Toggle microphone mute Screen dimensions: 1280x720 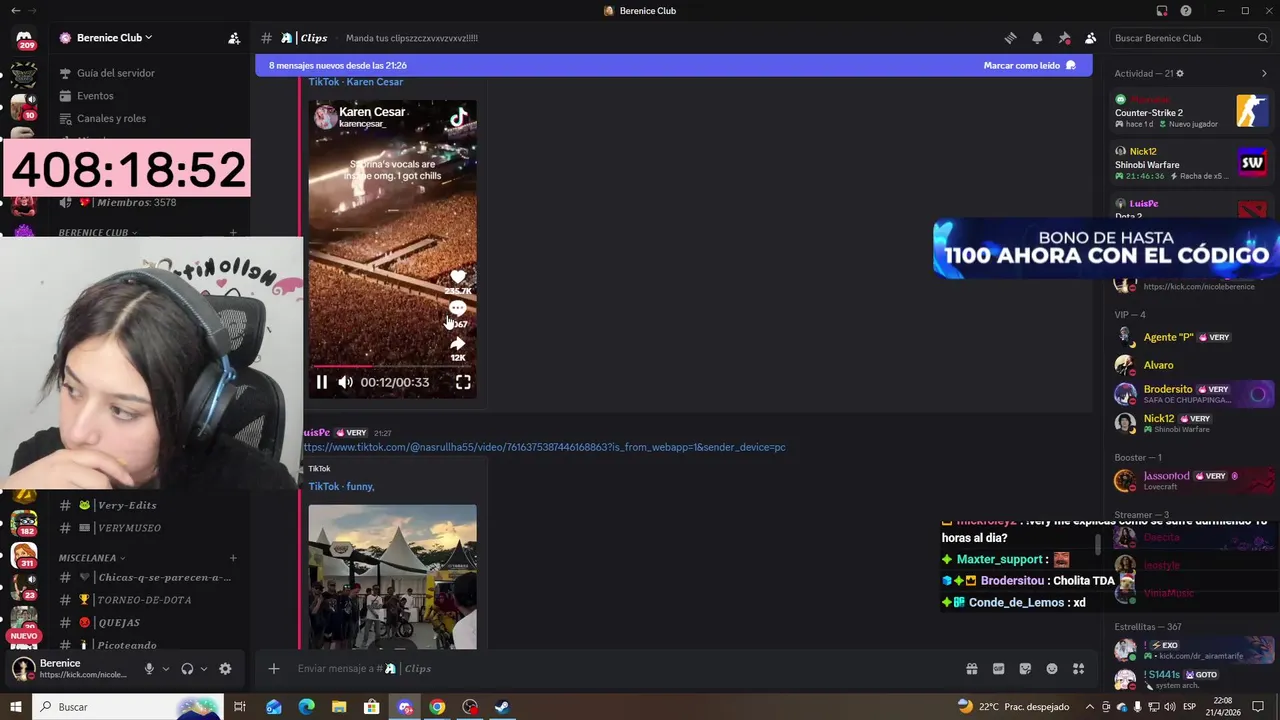pos(149,669)
